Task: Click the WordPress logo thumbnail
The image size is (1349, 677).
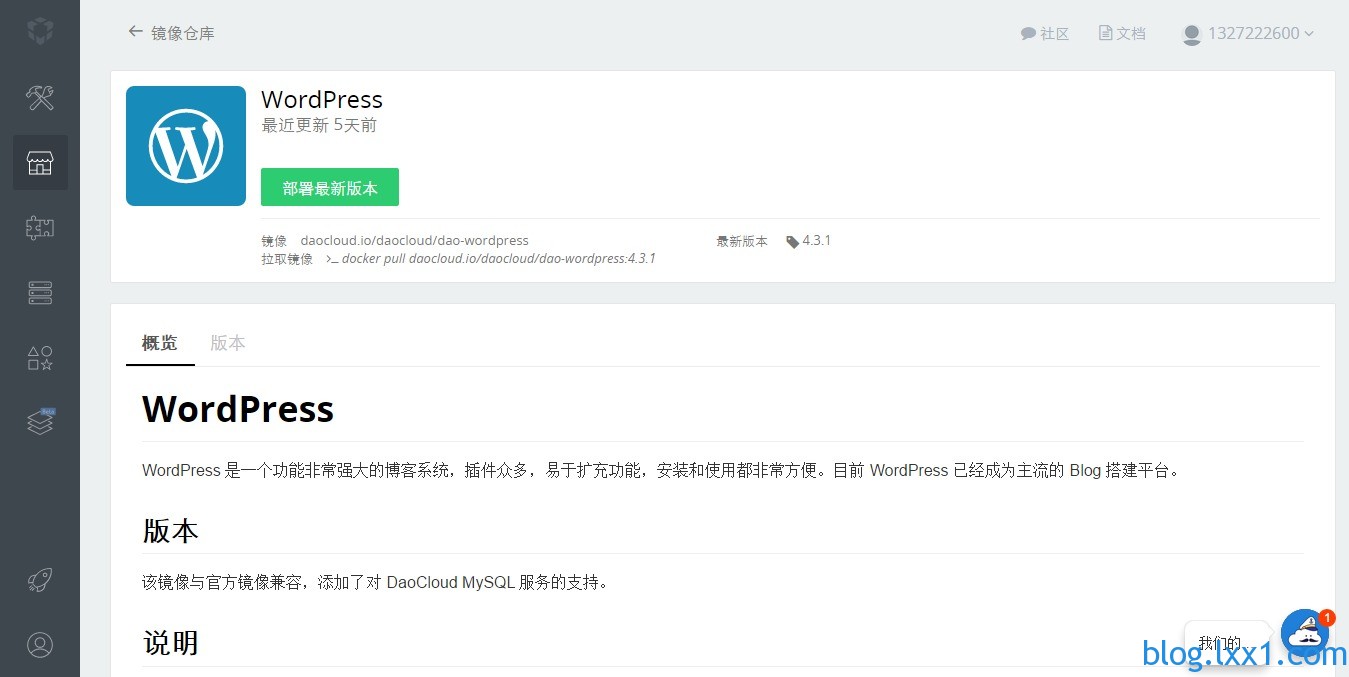Action: pyautogui.click(x=186, y=146)
